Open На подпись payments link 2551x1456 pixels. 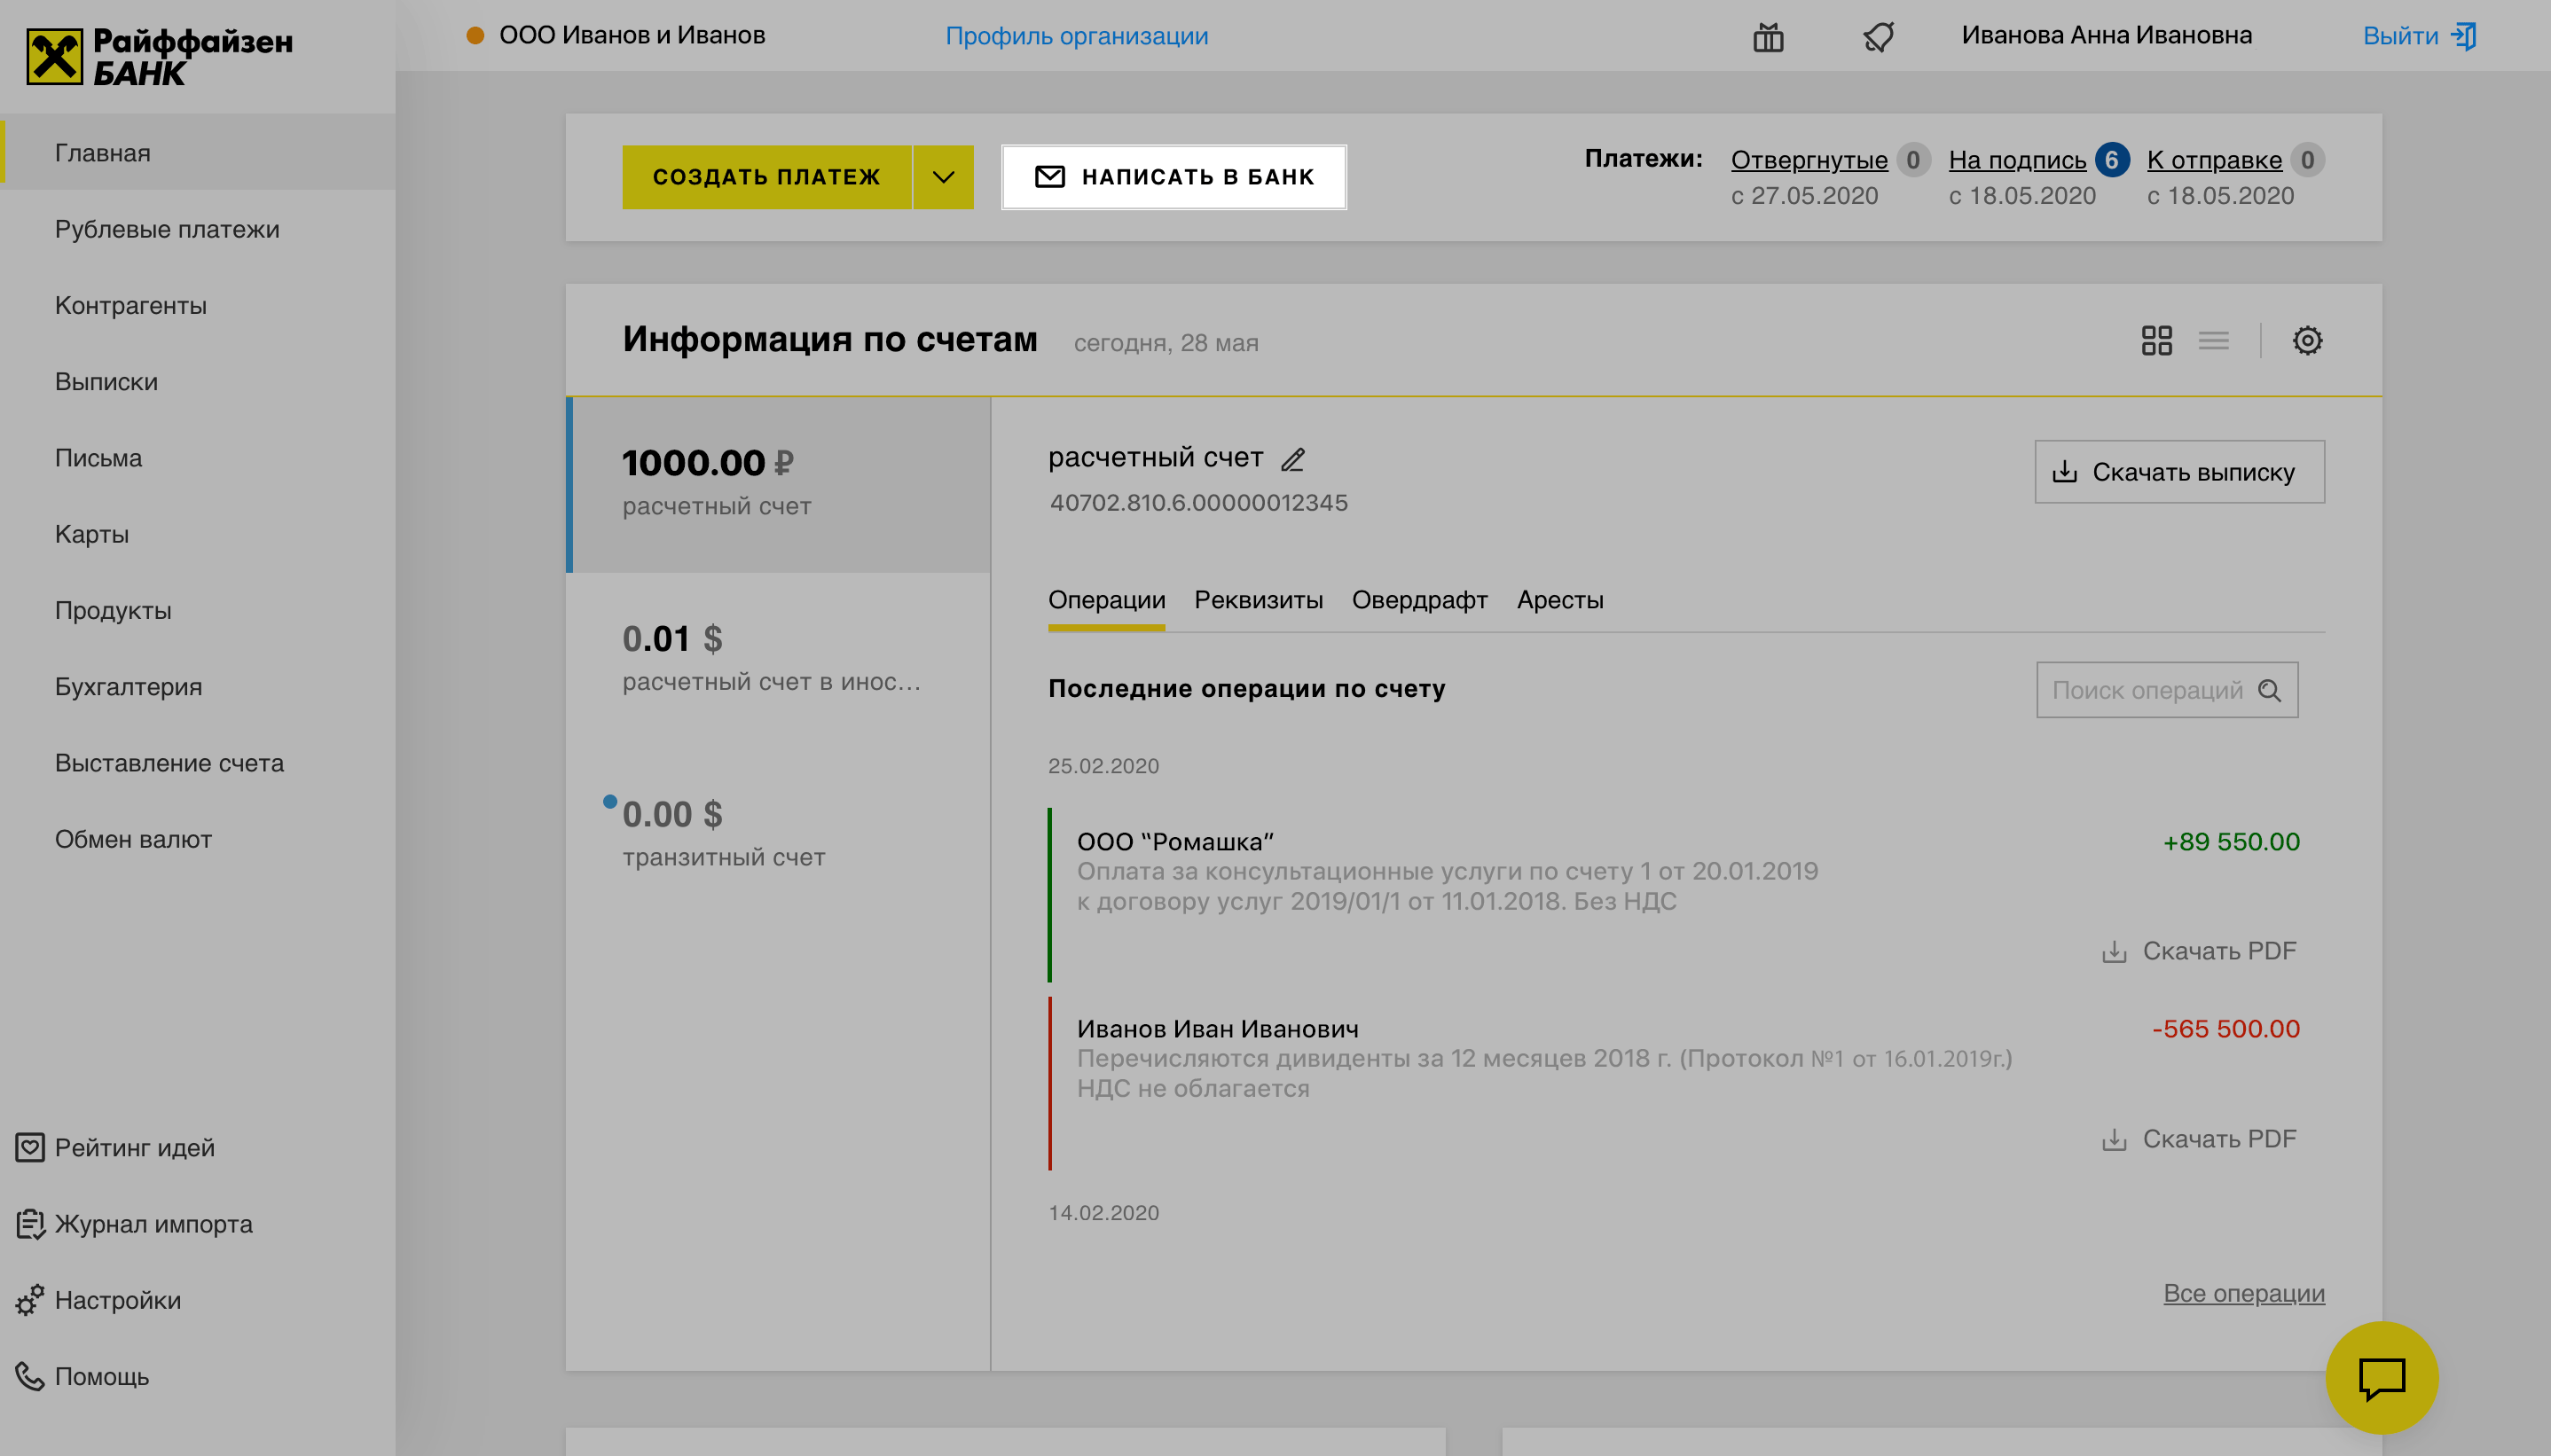pos(2016,160)
